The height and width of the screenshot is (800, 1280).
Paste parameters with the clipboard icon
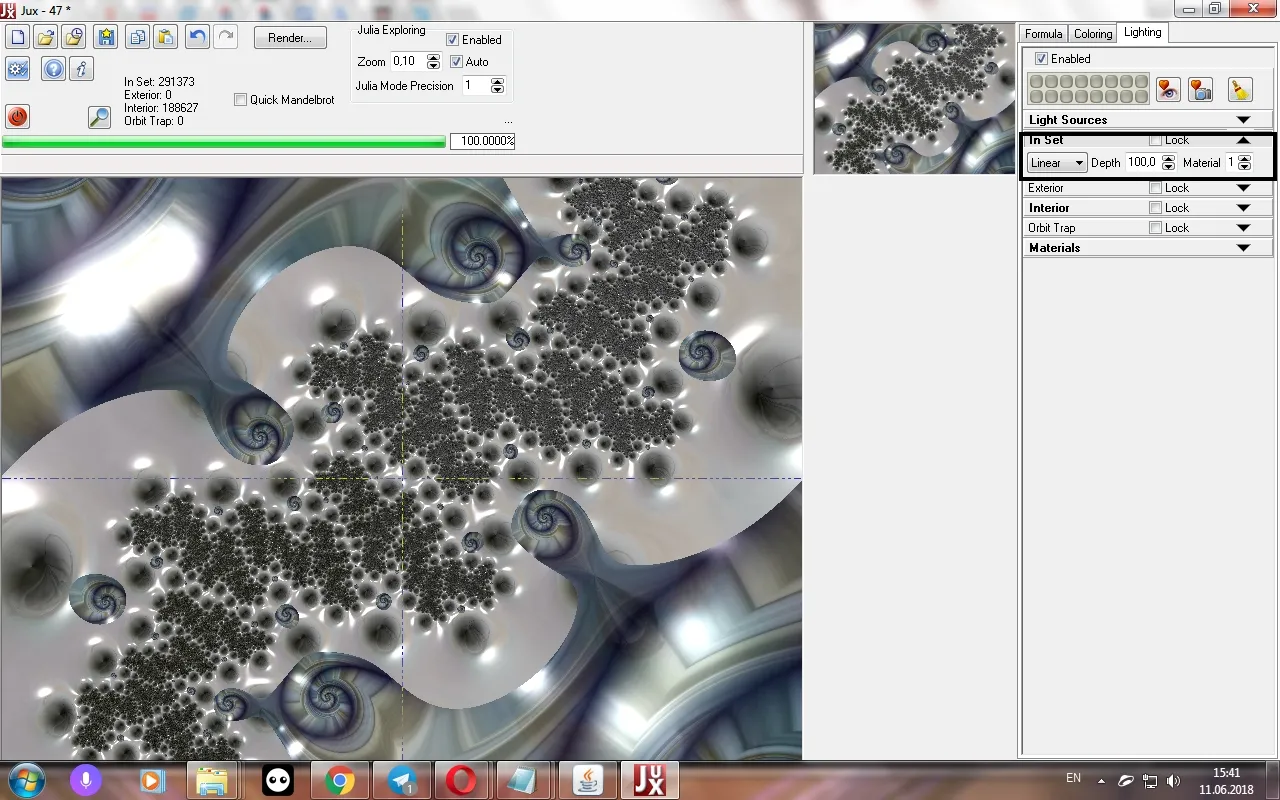166,38
